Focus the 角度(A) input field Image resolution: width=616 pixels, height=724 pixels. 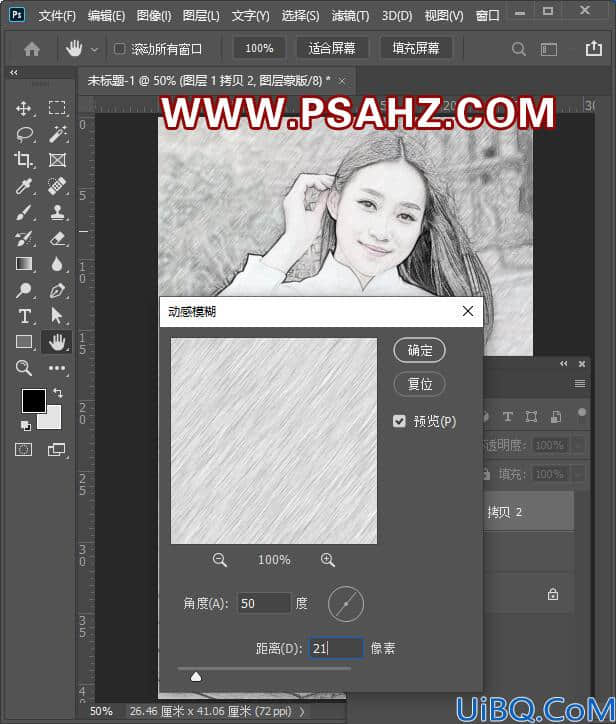(x=264, y=603)
